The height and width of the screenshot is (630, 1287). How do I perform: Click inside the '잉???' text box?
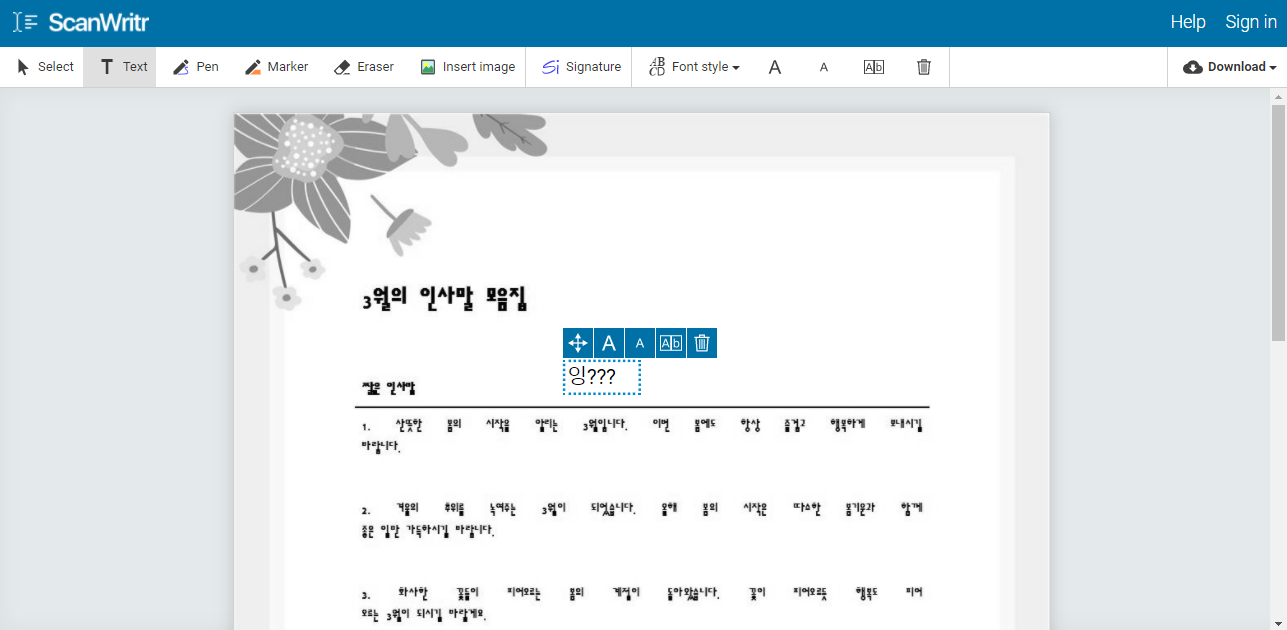[601, 377]
